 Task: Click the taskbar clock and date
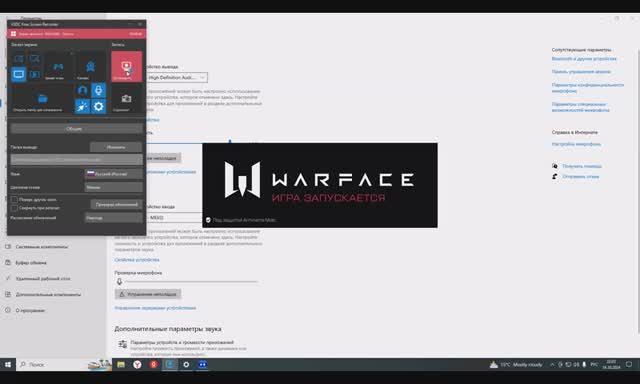coord(611,364)
